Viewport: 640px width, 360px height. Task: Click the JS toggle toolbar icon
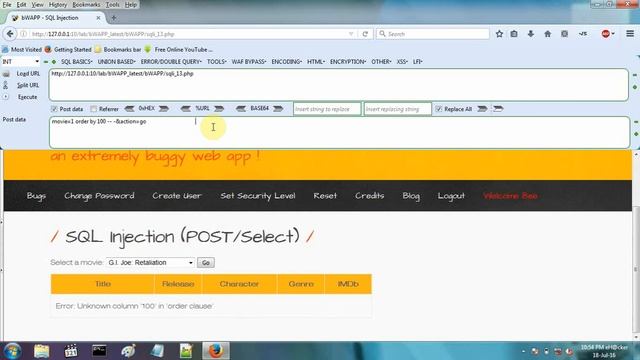coord(583,34)
